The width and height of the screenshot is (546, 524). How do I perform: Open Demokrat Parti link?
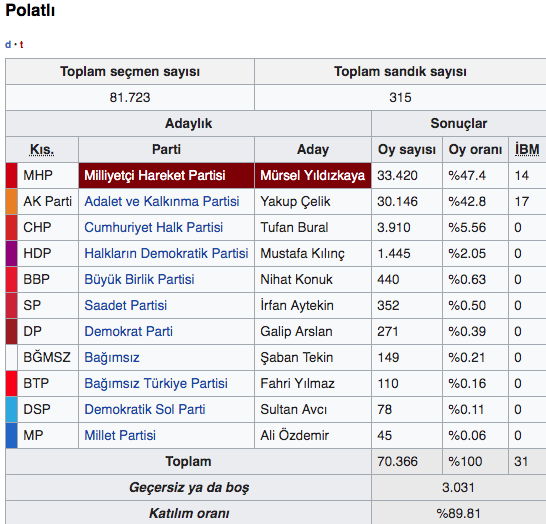[128, 331]
